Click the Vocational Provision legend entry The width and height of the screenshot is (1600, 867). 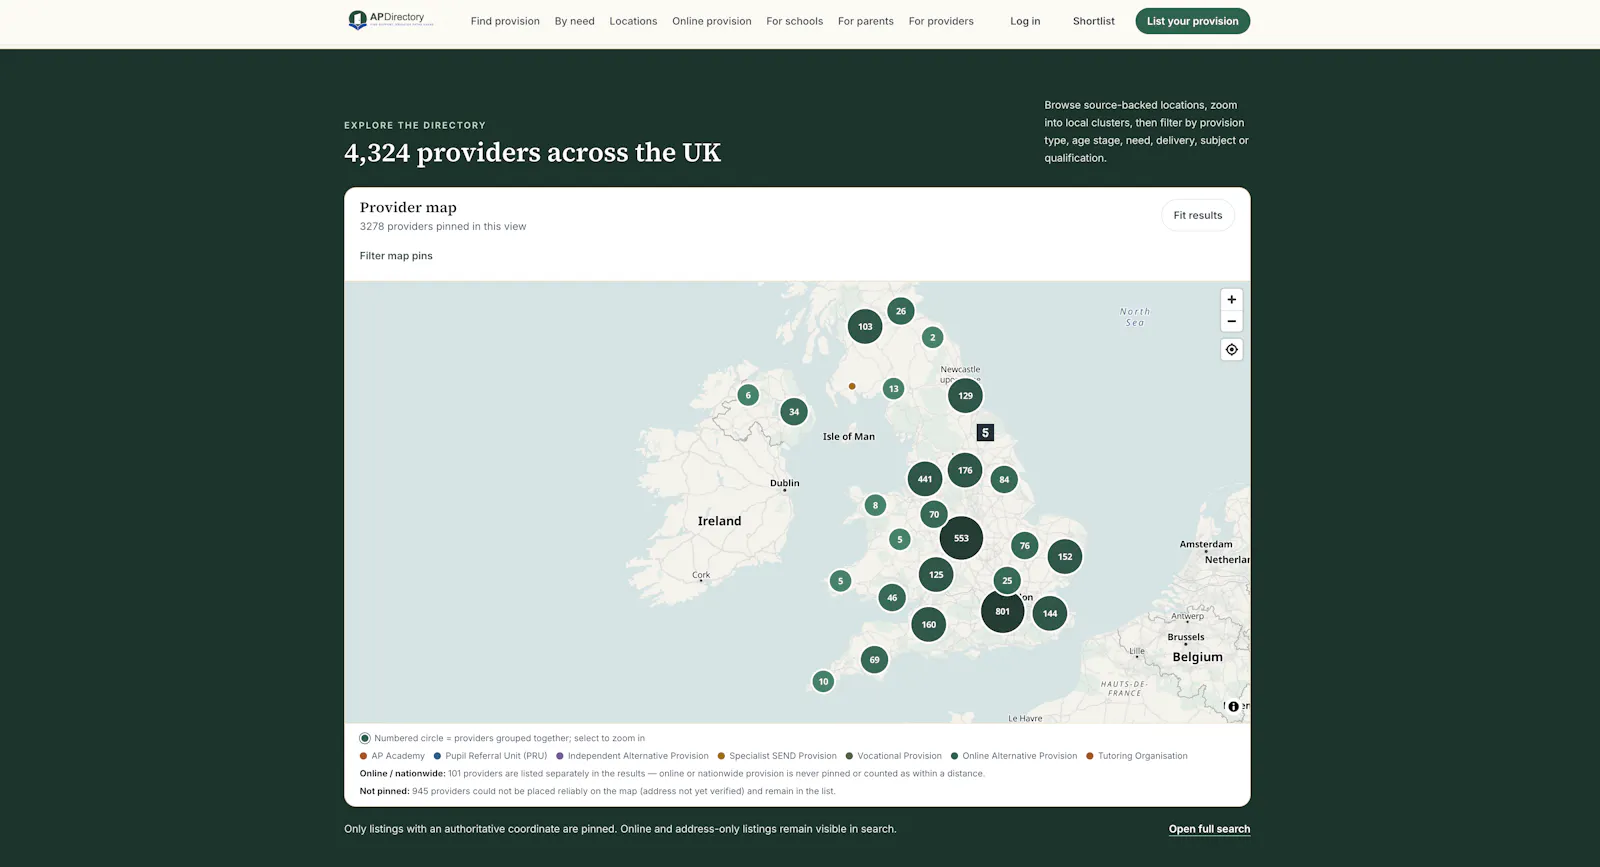click(x=893, y=756)
